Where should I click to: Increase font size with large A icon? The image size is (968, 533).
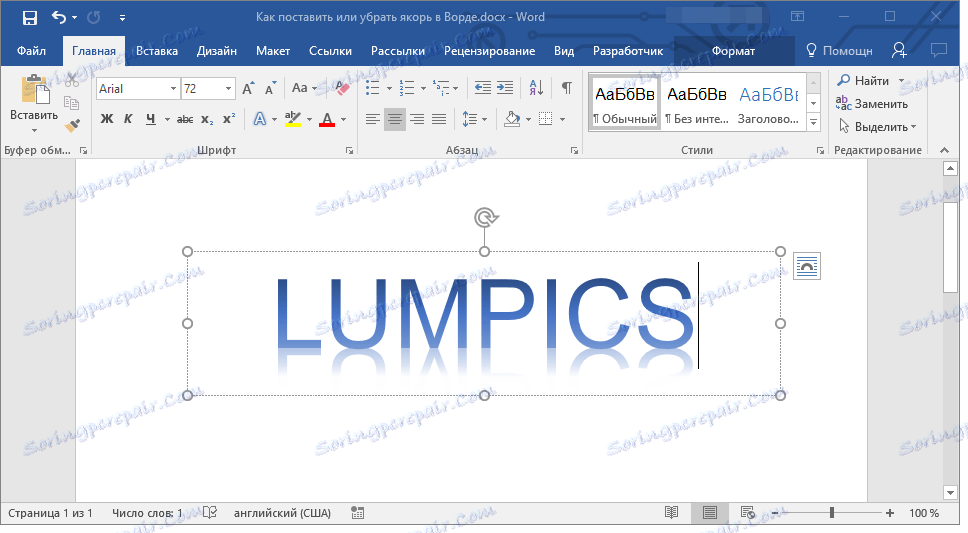248,88
